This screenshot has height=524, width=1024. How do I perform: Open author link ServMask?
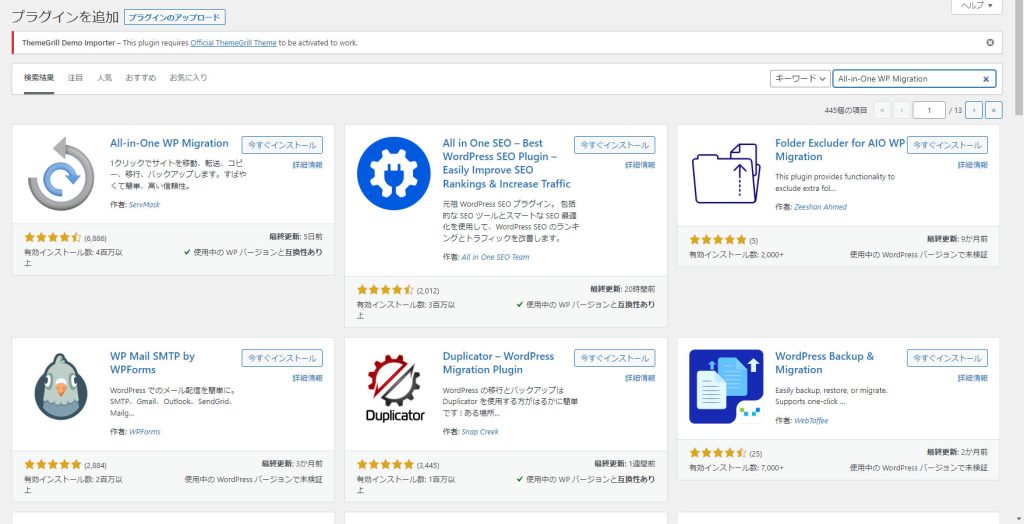[144, 205]
